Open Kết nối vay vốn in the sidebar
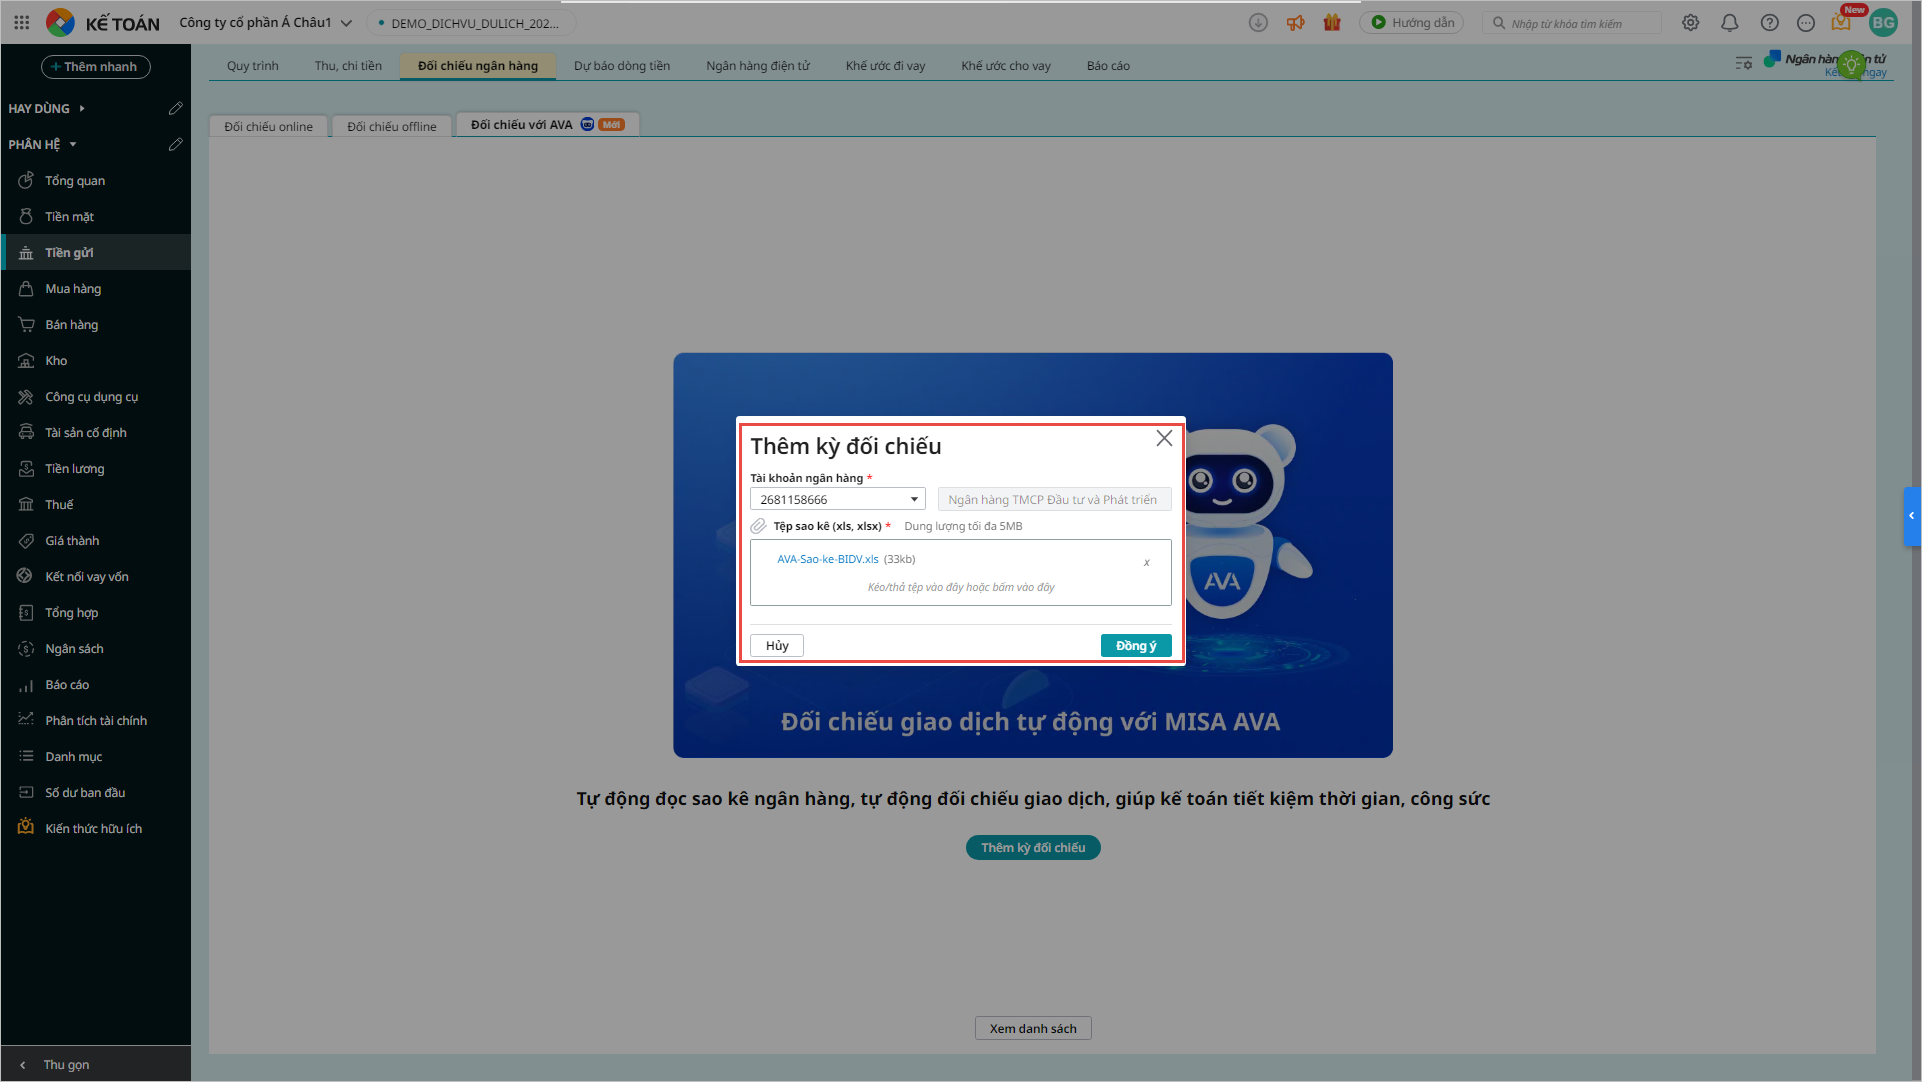The height and width of the screenshot is (1082, 1922). pos(96,576)
